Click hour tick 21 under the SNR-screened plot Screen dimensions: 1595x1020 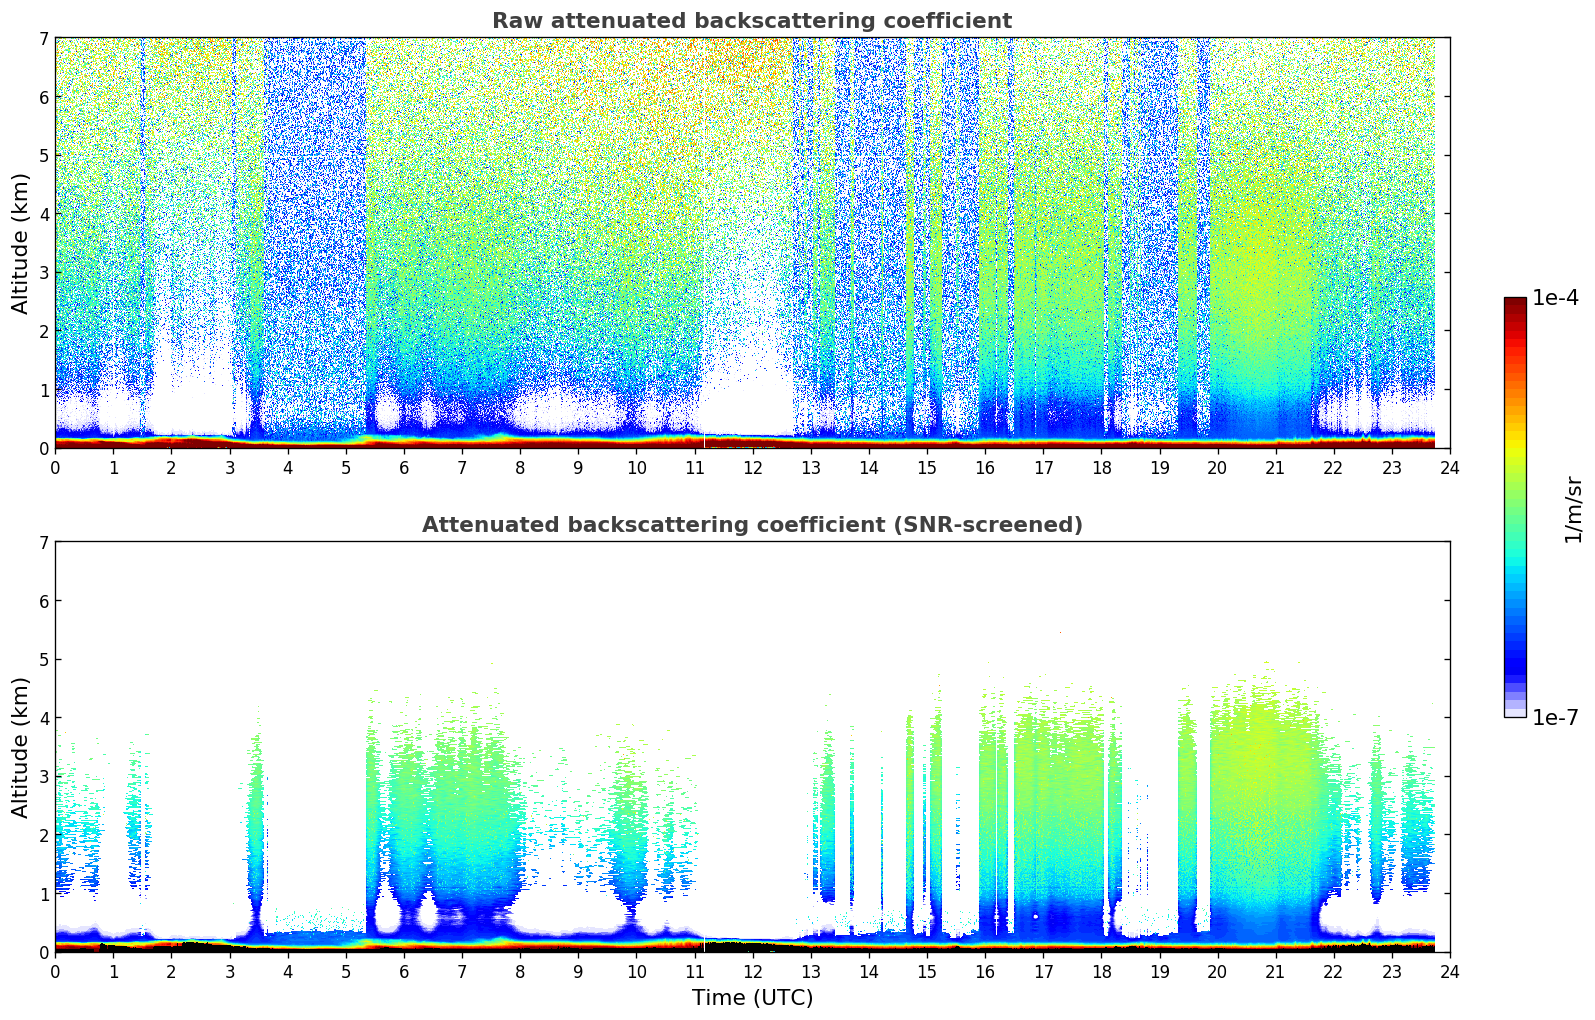[1275, 971]
